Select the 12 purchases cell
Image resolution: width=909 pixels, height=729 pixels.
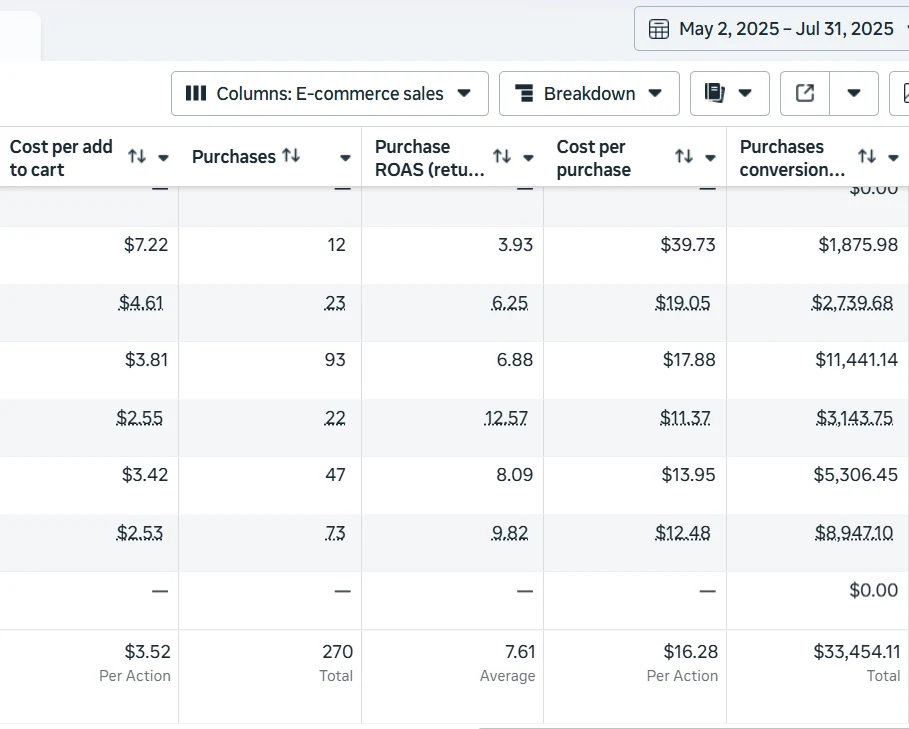(x=336, y=245)
